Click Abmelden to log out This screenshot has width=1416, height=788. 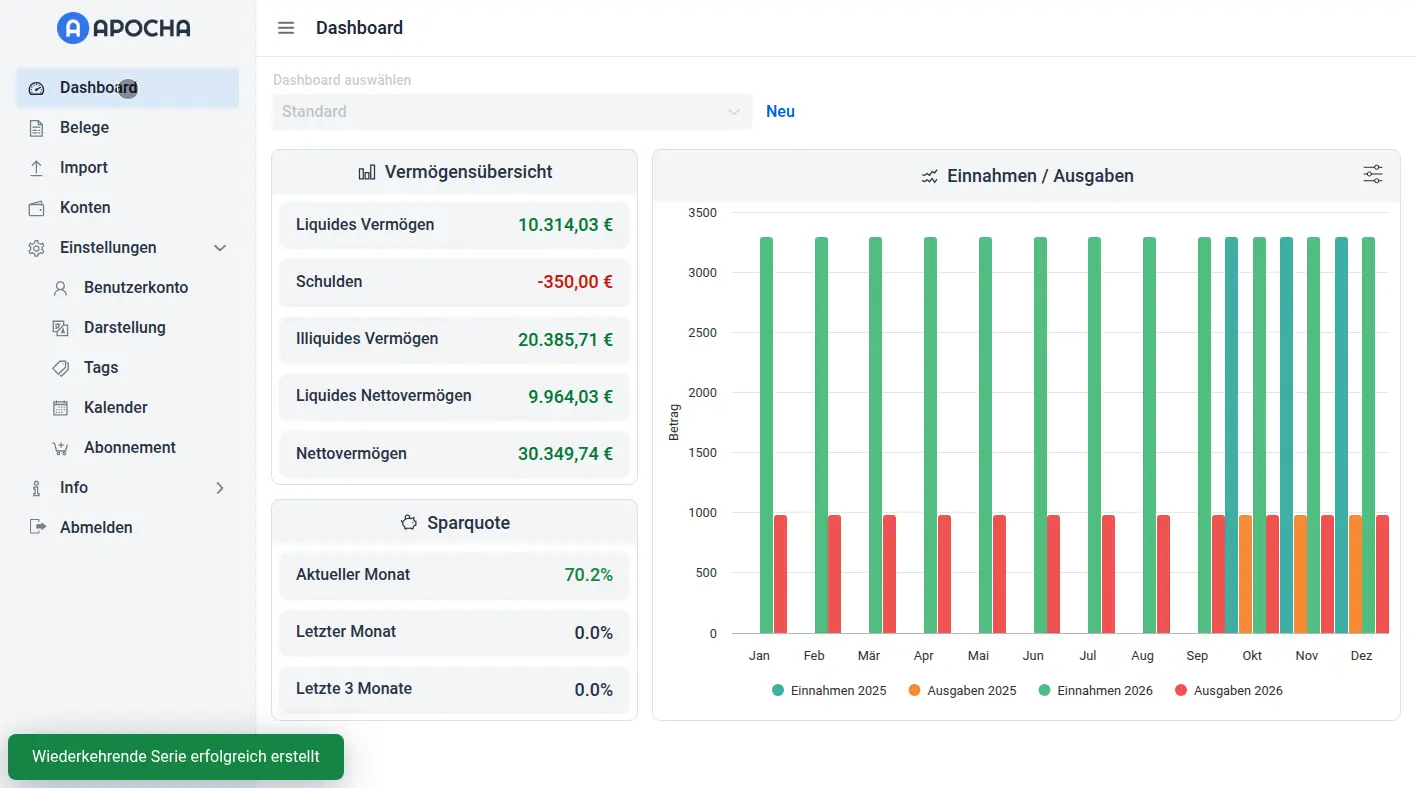[x=96, y=528]
